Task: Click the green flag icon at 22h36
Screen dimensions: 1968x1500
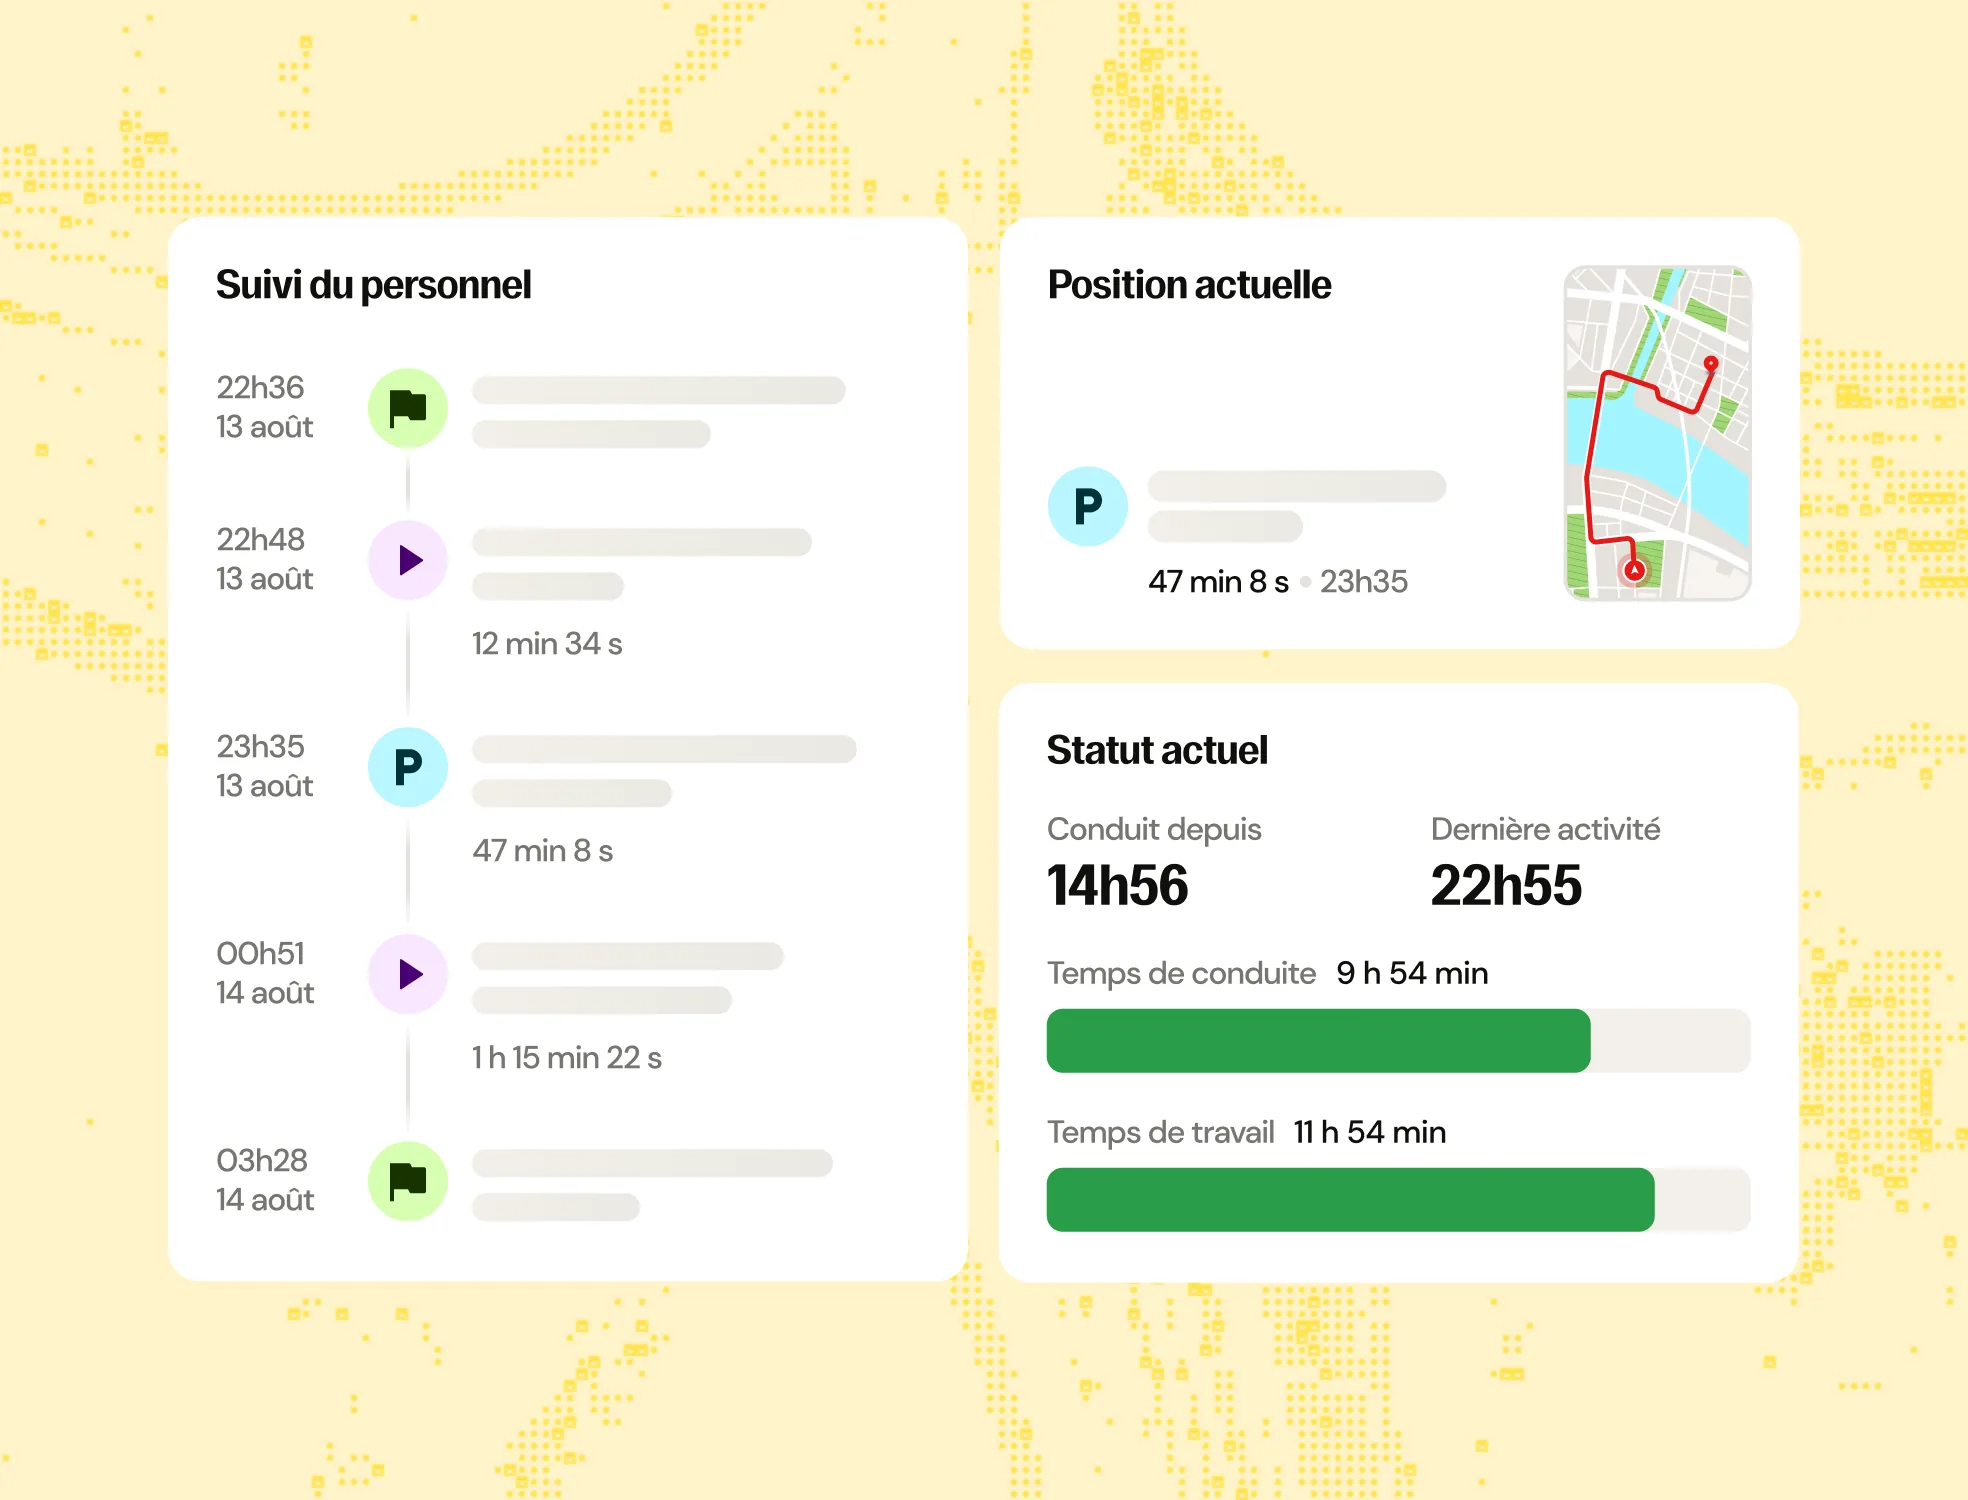Action: (408, 408)
